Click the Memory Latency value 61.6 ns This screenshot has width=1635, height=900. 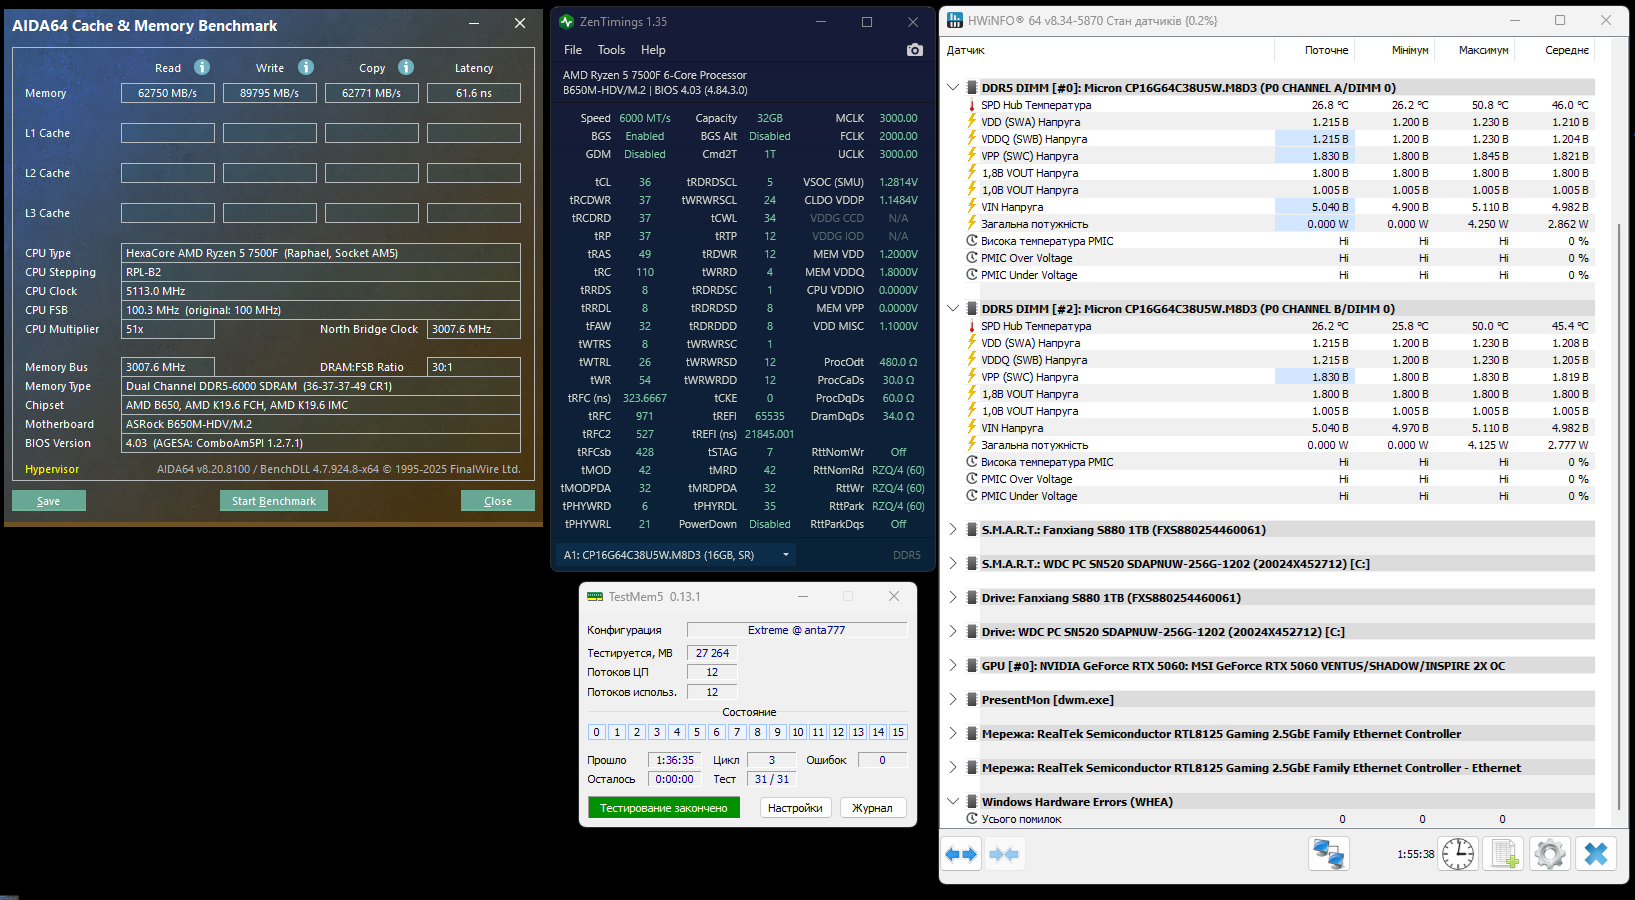click(x=474, y=93)
